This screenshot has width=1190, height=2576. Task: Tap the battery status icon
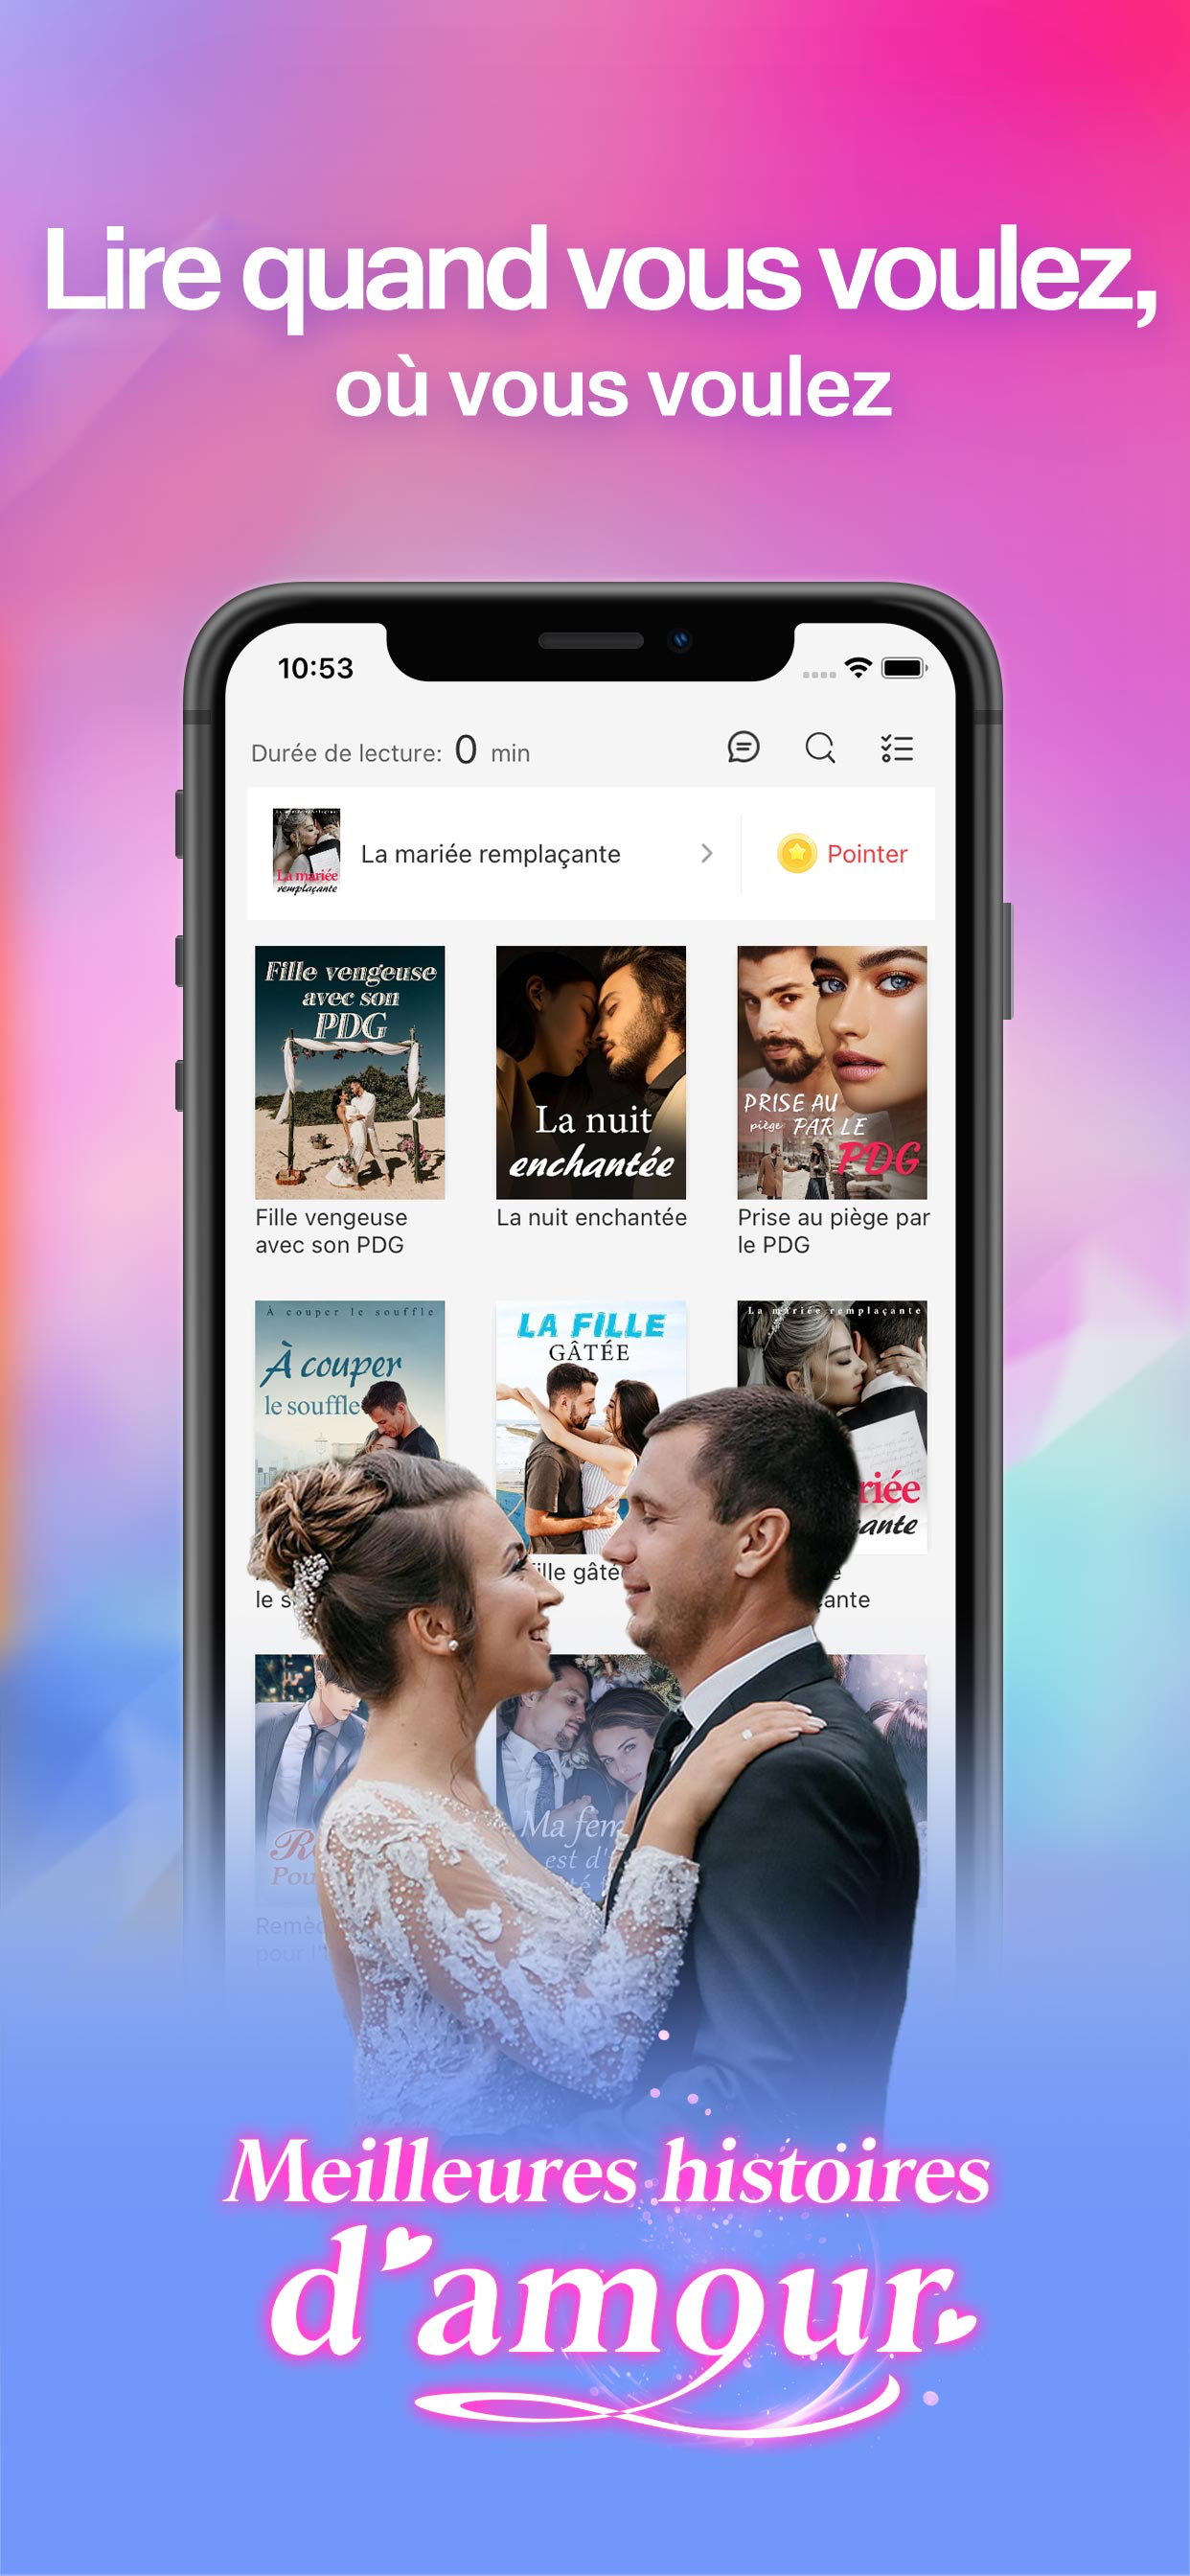[904, 667]
